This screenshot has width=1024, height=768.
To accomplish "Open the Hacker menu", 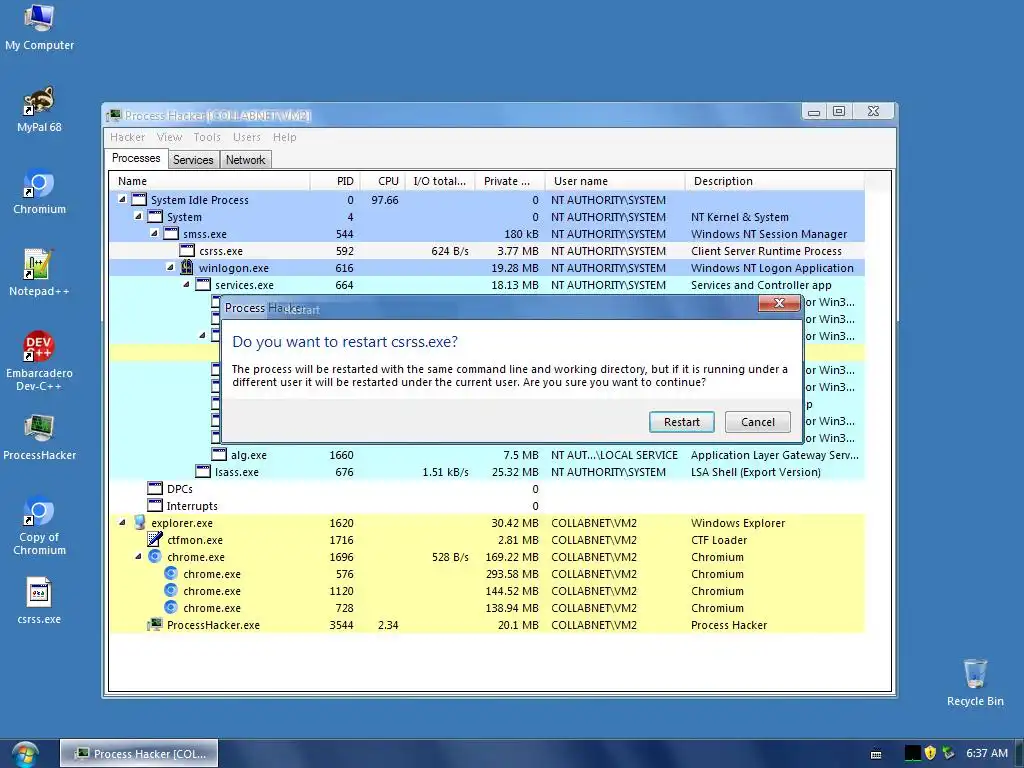I will 127,137.
